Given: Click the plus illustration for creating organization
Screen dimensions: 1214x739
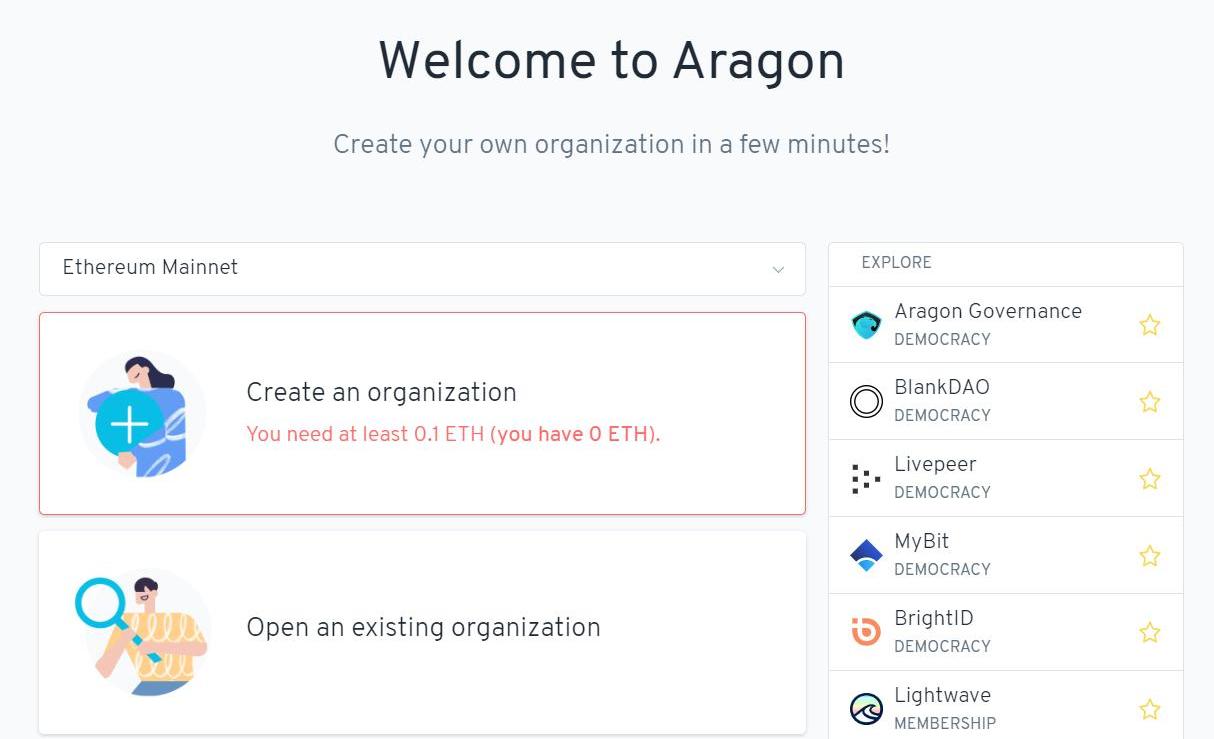Looking at the screenshot, I should click(x=130, y=424).
